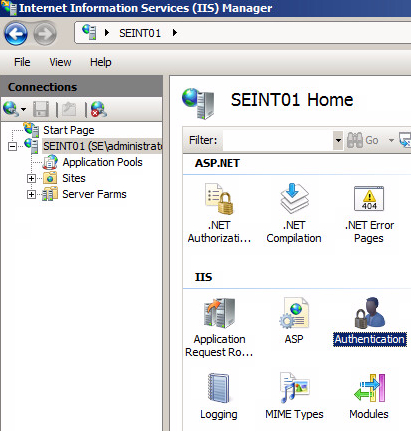
Task: Click the ASP.NET group header
Action: 217,163
